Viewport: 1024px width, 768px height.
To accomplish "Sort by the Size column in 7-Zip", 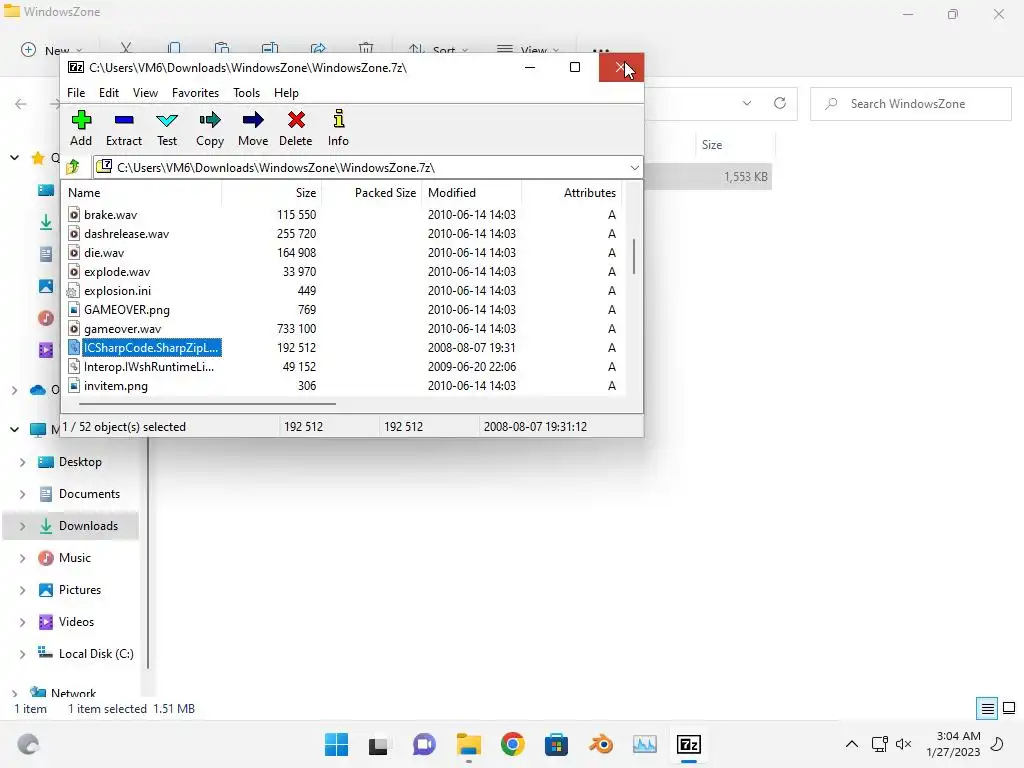I will click(x=272, y=193).
